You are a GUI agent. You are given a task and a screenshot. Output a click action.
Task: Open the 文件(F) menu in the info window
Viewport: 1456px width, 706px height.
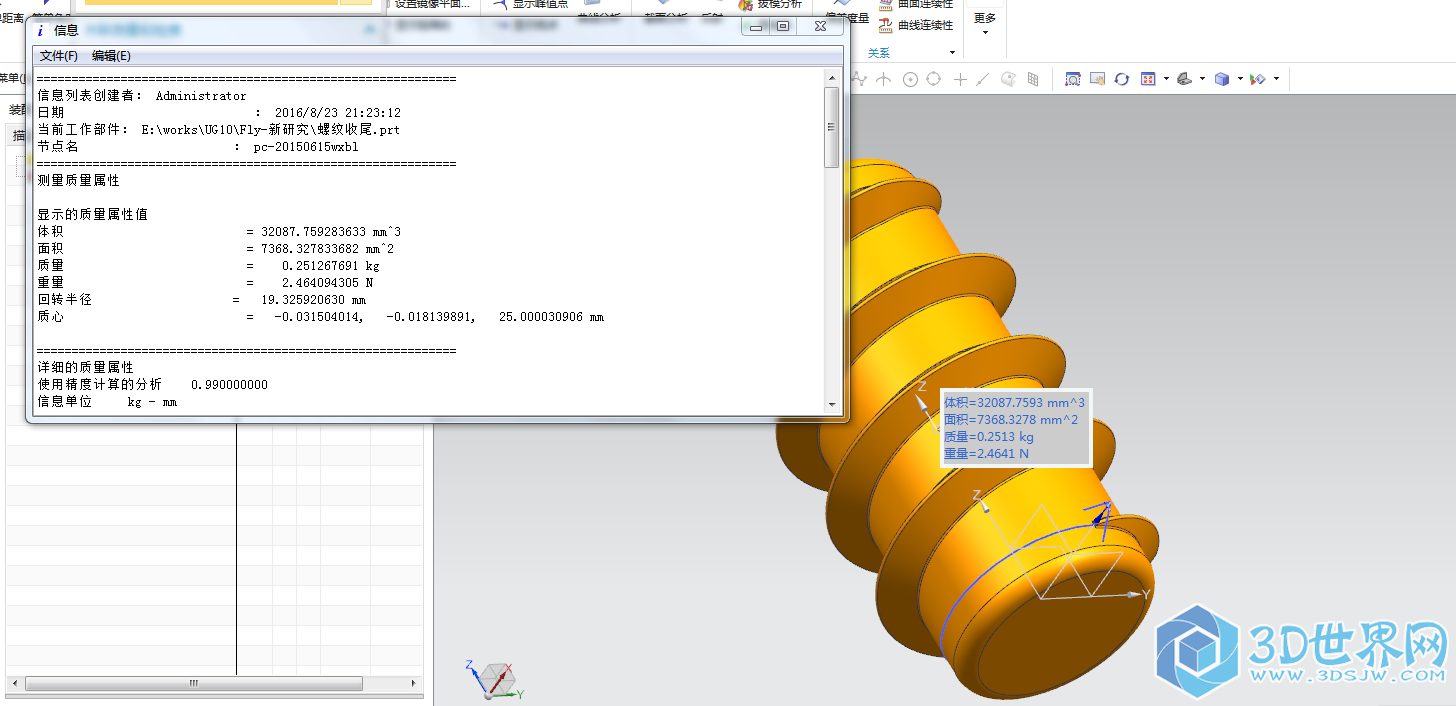[58, 56]
